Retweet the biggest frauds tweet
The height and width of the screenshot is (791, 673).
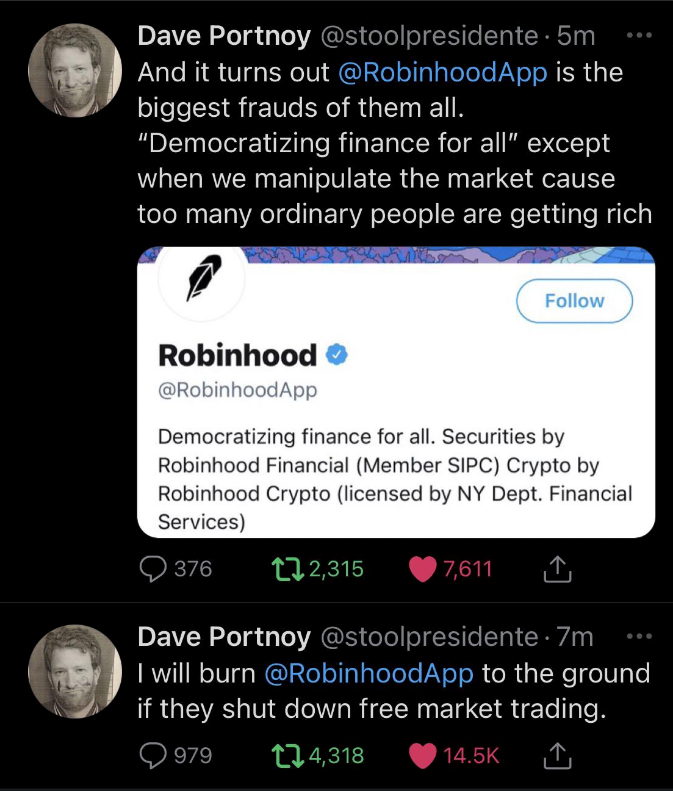click(288, 569)
